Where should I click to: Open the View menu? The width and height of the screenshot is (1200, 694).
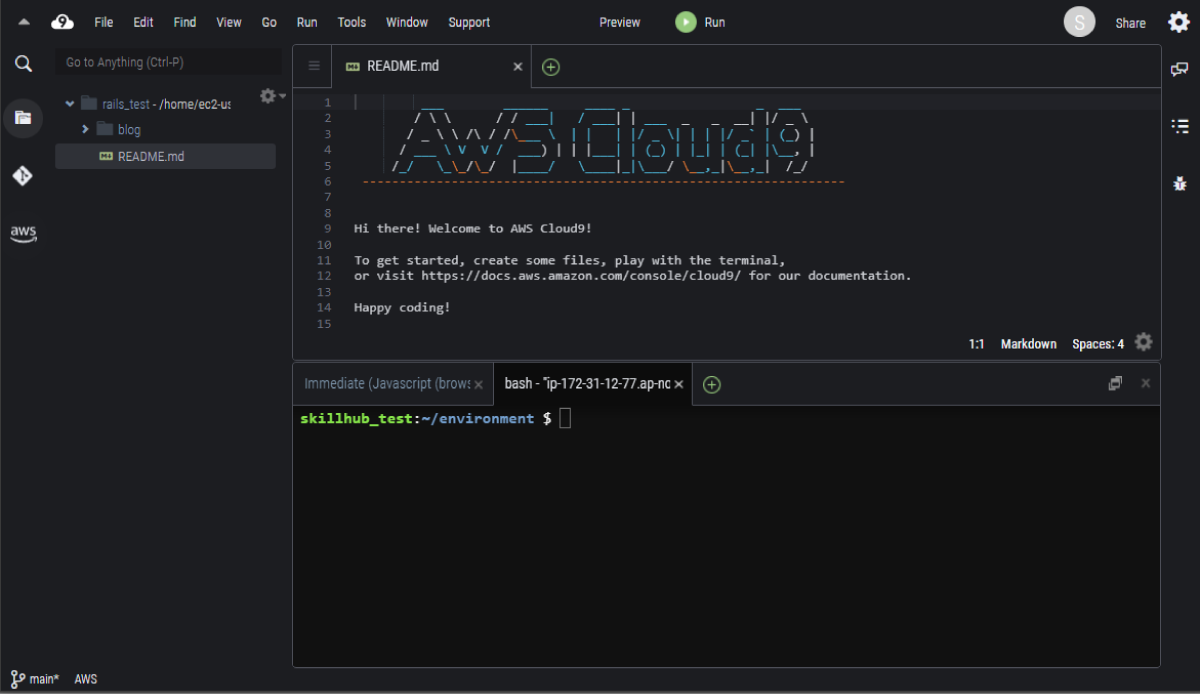(229, 22)
